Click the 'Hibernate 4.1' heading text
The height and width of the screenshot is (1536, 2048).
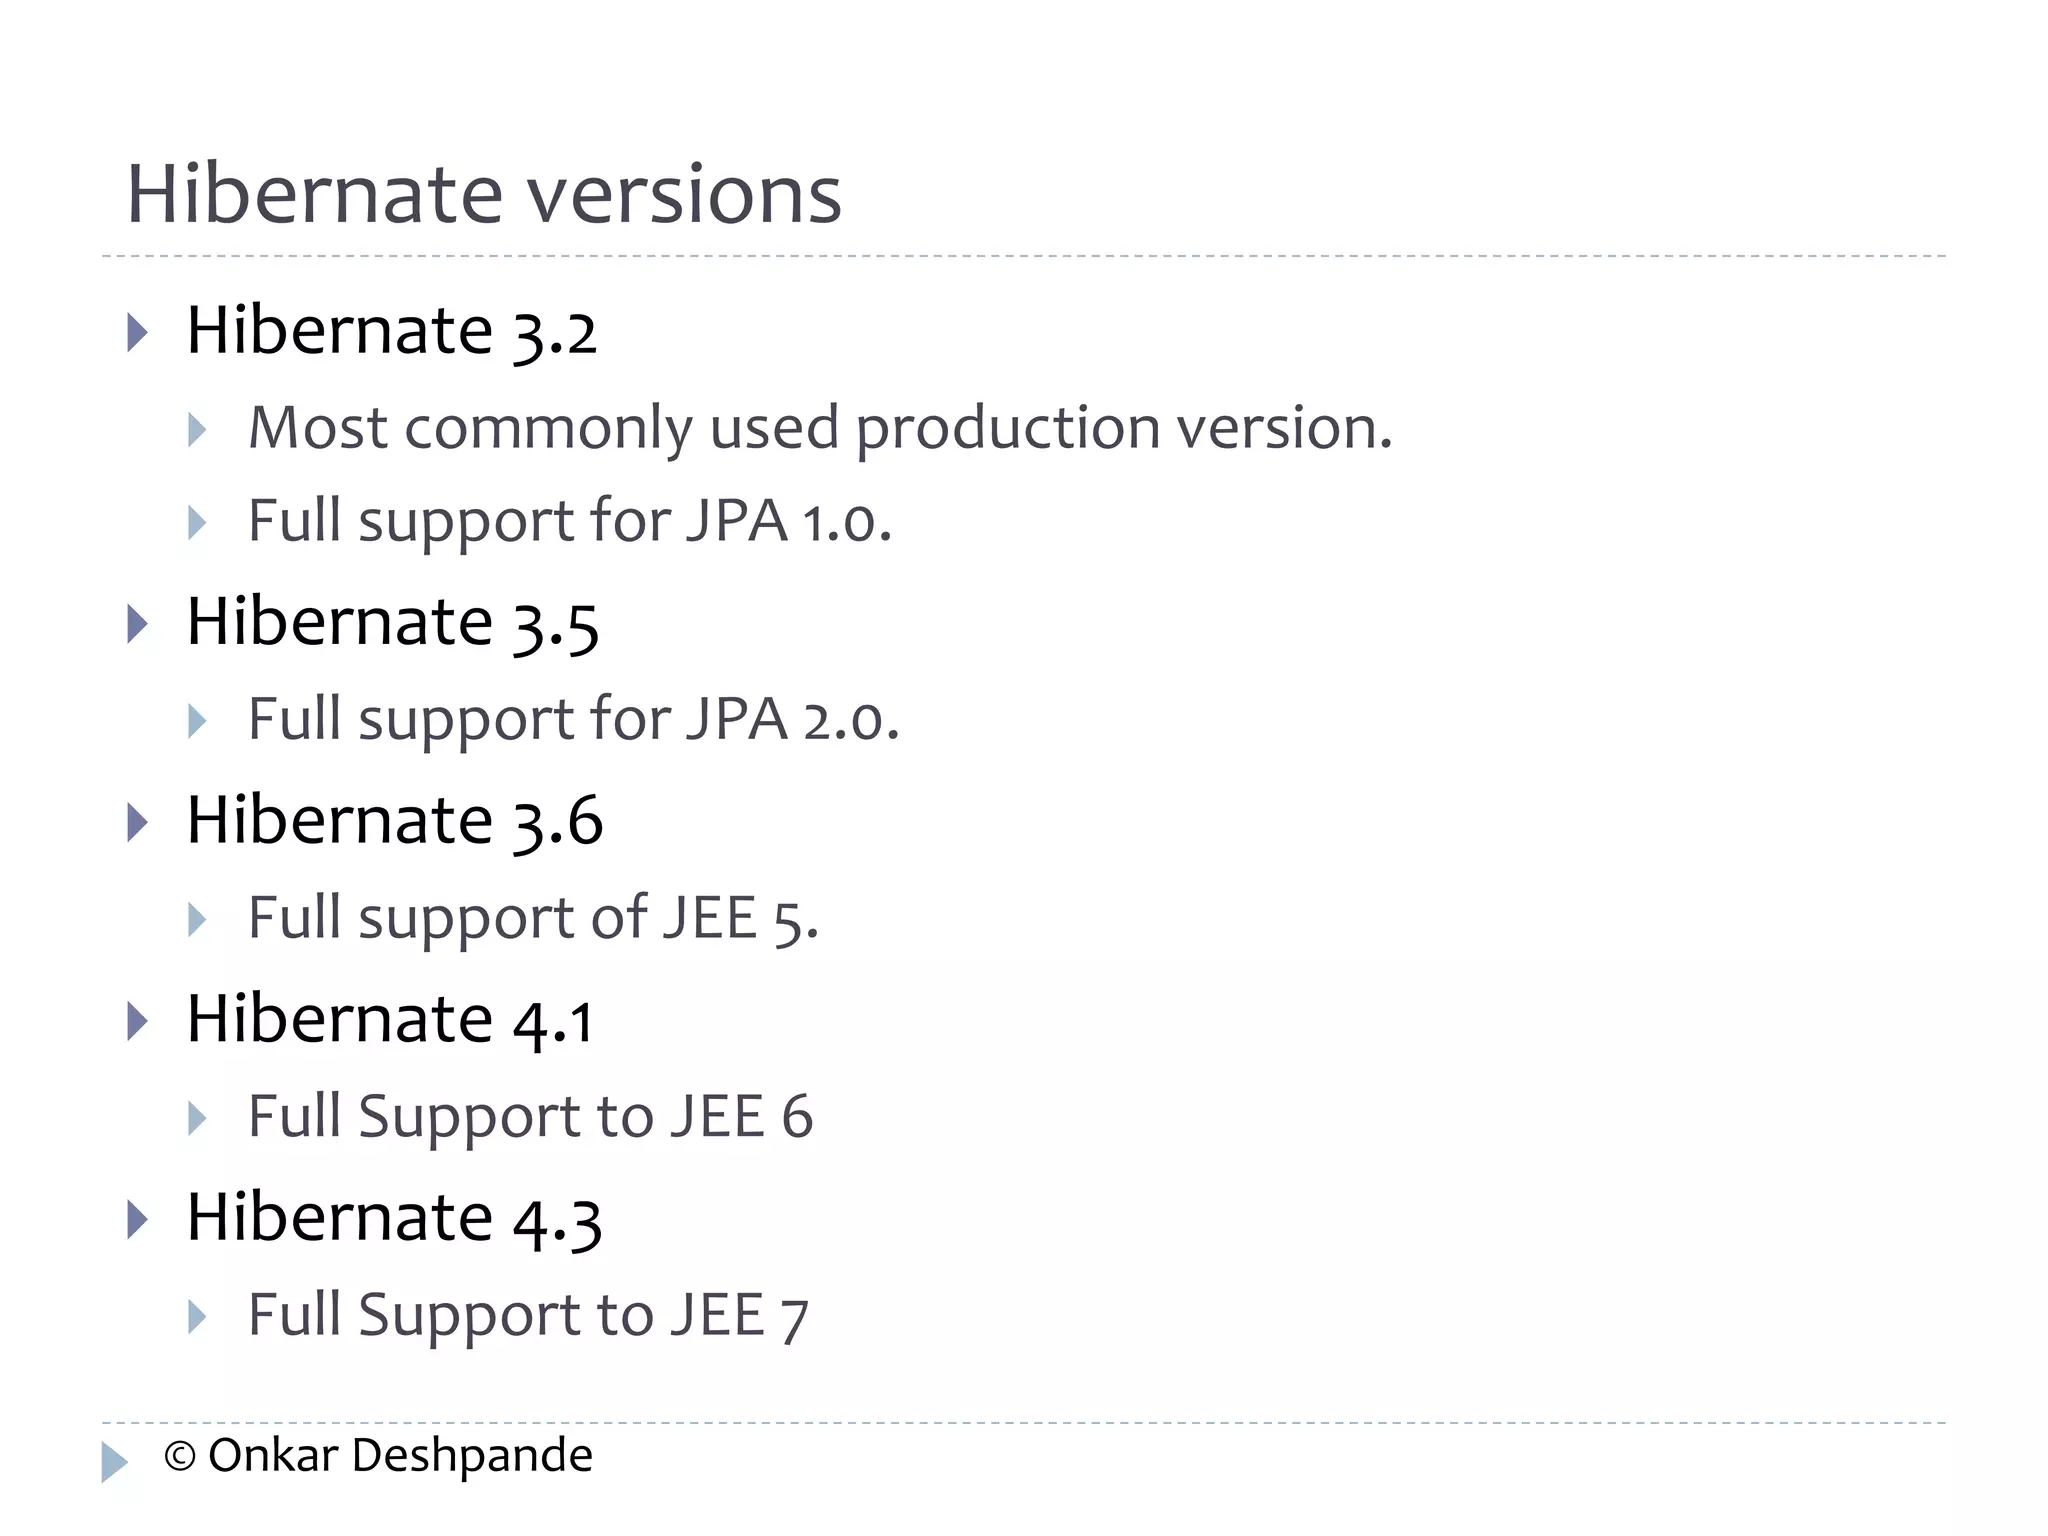391,1019
